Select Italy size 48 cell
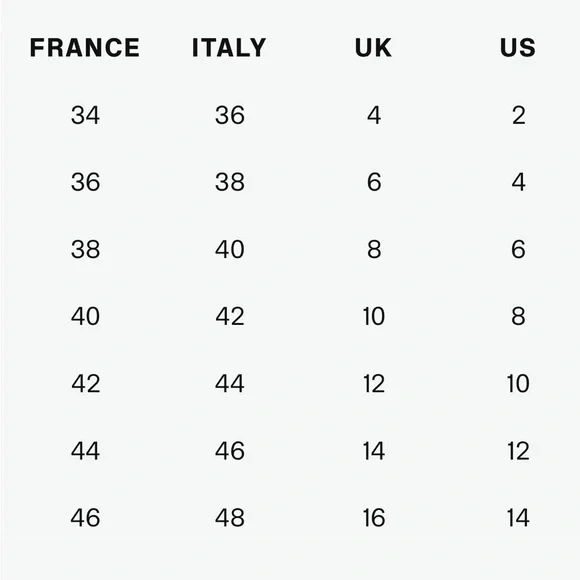 [x=230, y=517]
